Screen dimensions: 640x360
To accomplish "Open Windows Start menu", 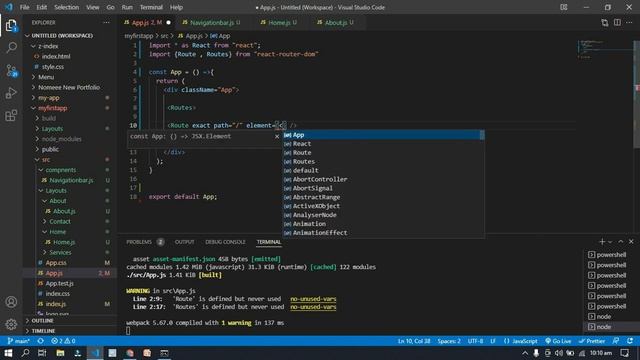I will (8, 353).
